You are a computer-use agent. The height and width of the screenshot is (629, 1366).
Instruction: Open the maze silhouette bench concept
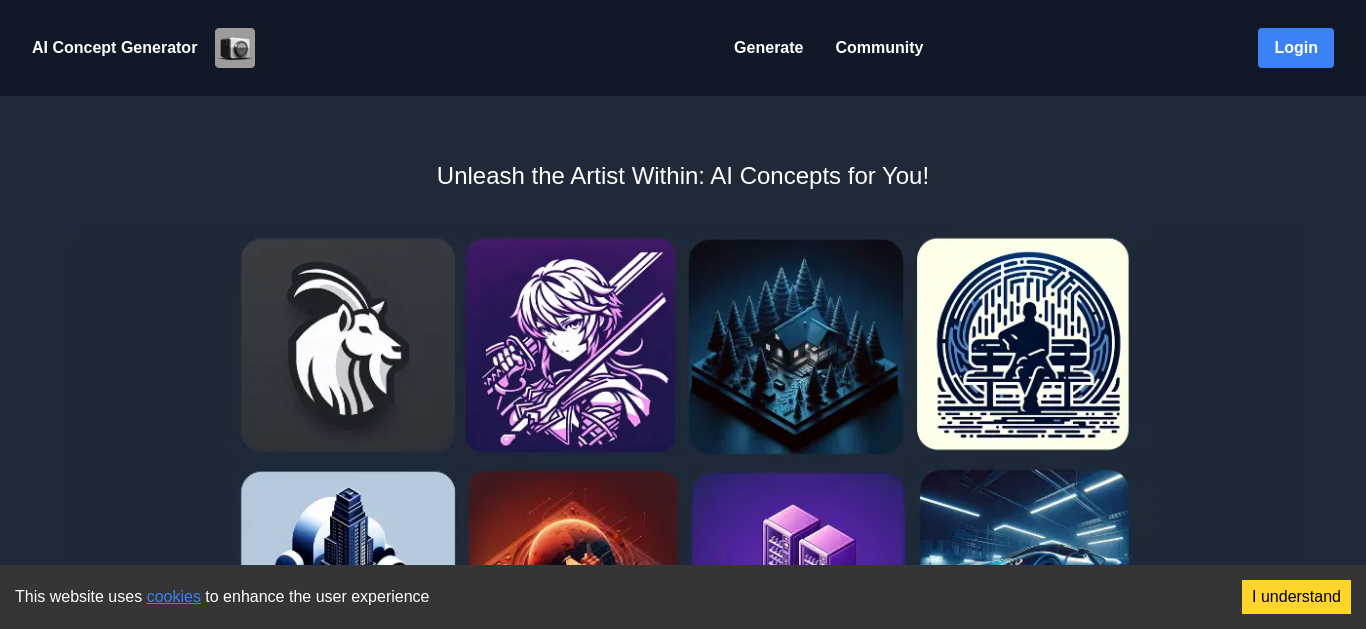(1023, 344)
